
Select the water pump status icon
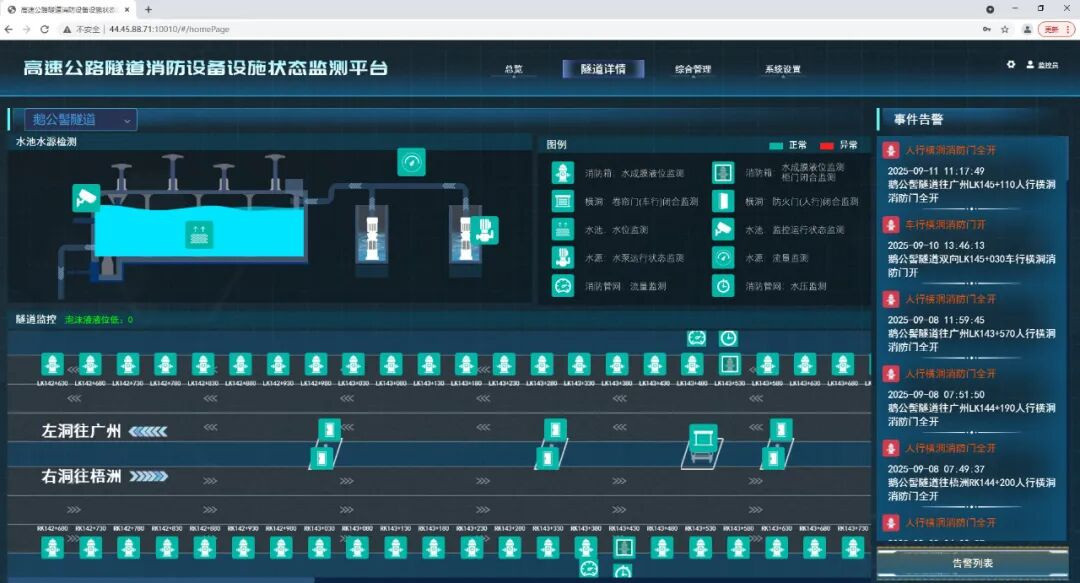coord(483,229)
